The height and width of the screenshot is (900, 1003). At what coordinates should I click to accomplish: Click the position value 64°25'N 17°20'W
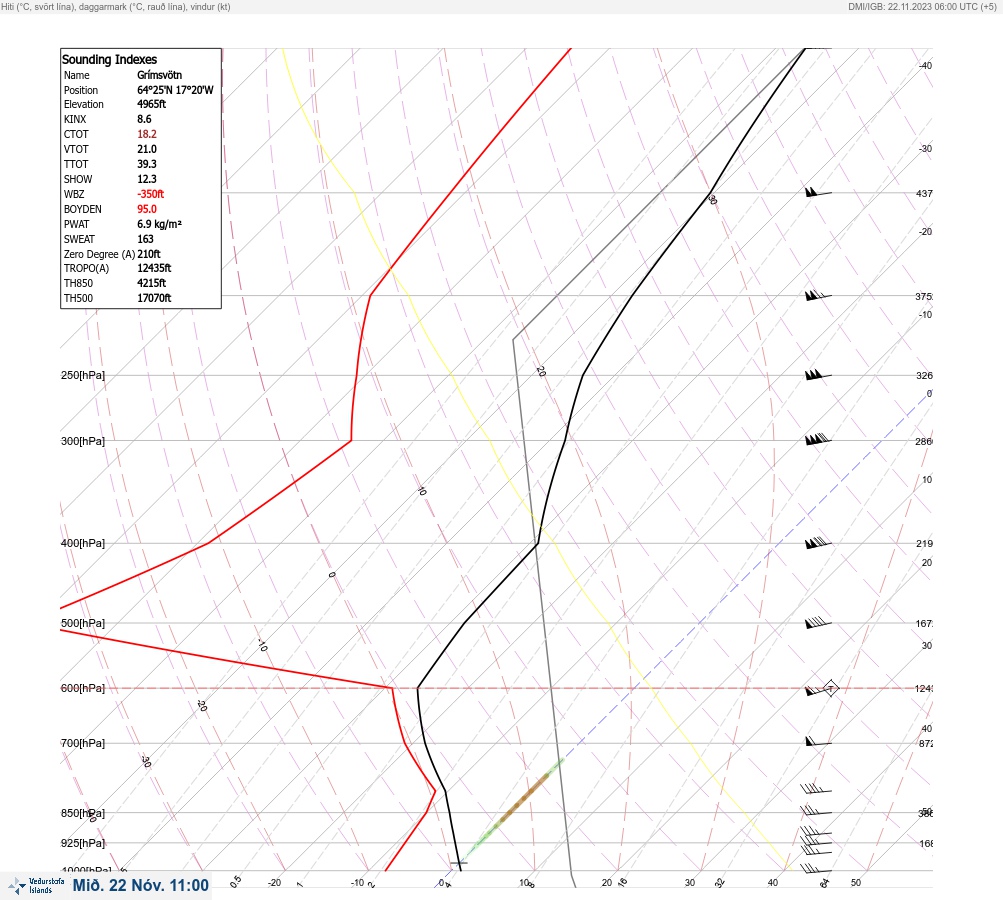pos(175,90)
